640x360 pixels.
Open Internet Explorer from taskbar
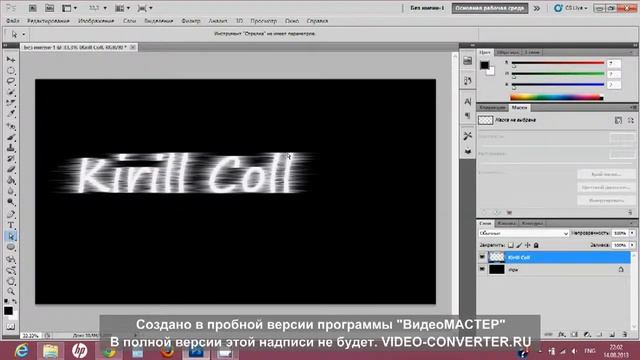21,351
